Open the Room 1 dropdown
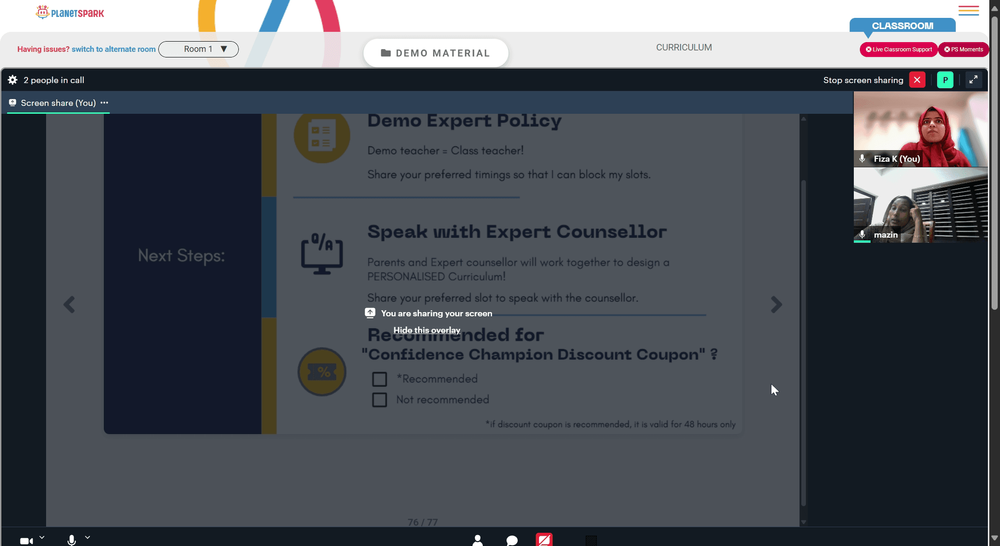Viewport: 1000px width, 546px height. 198,49
